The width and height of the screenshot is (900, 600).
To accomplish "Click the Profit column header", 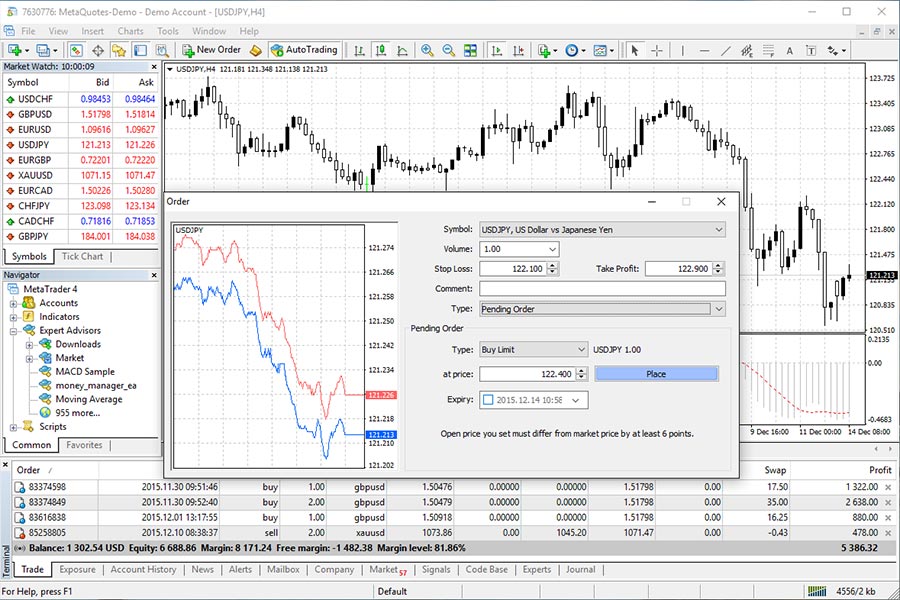I will [880, 470].
